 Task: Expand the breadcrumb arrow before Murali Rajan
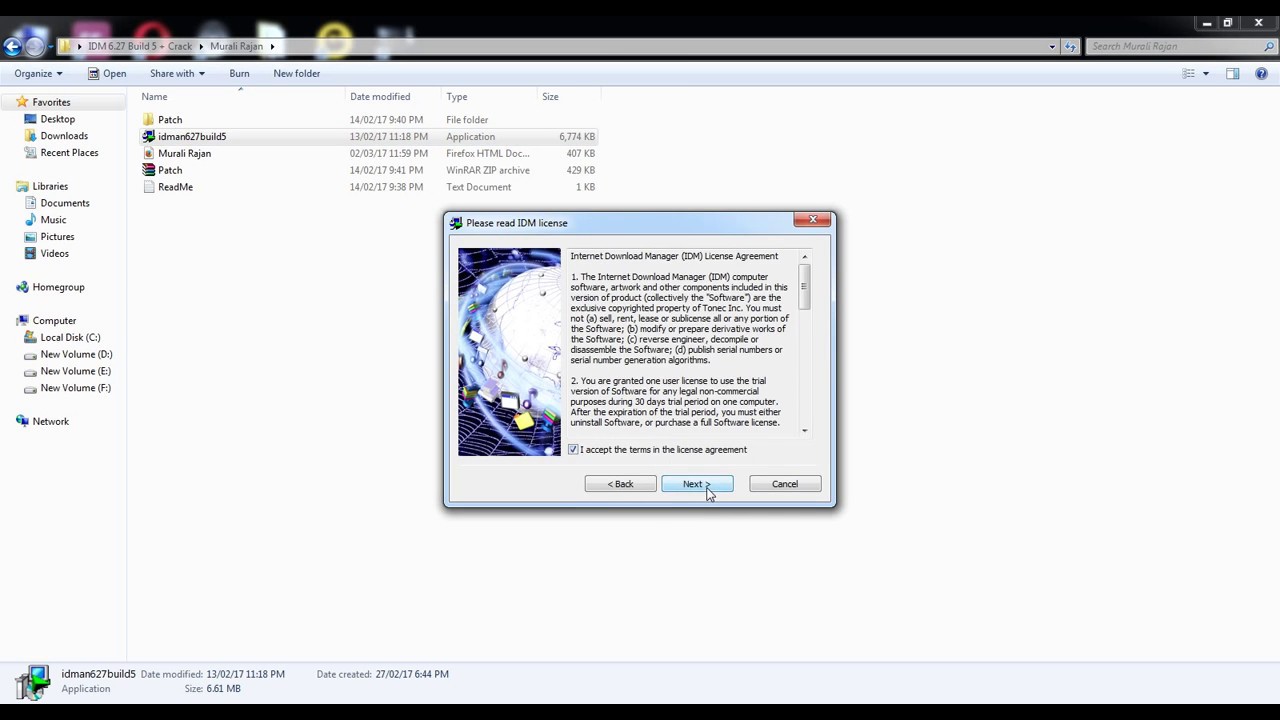pos(201,46)
